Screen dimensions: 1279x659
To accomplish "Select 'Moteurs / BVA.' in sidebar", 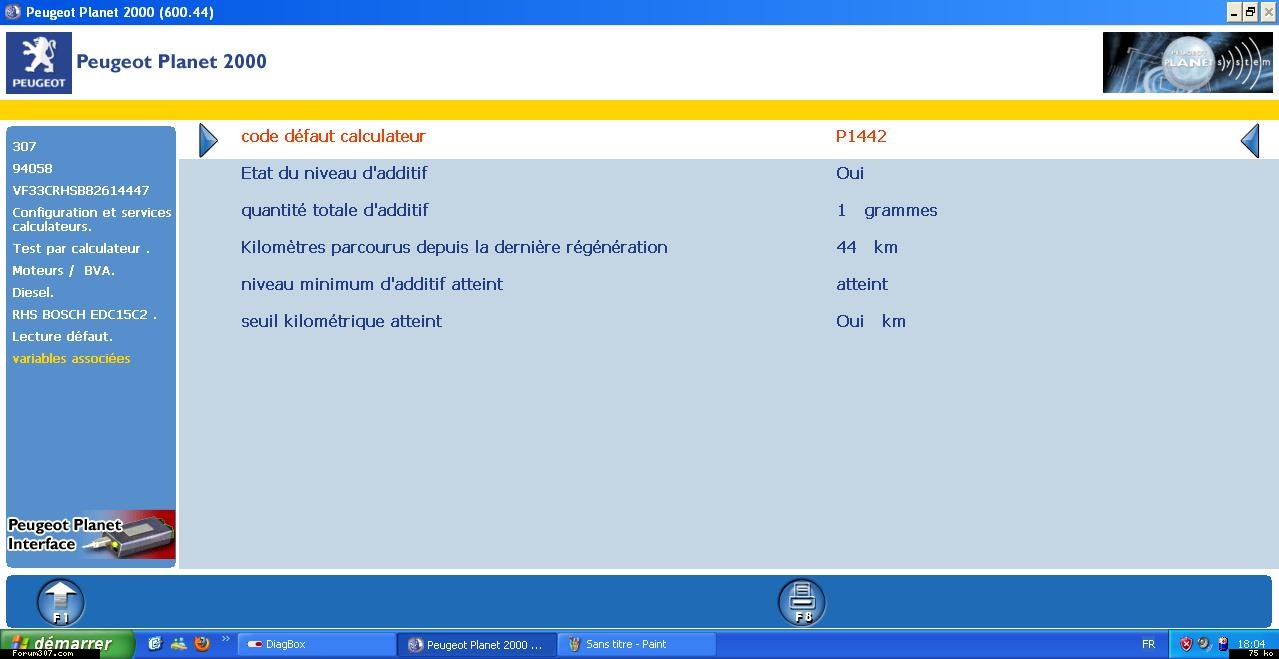I will point(63,271).
